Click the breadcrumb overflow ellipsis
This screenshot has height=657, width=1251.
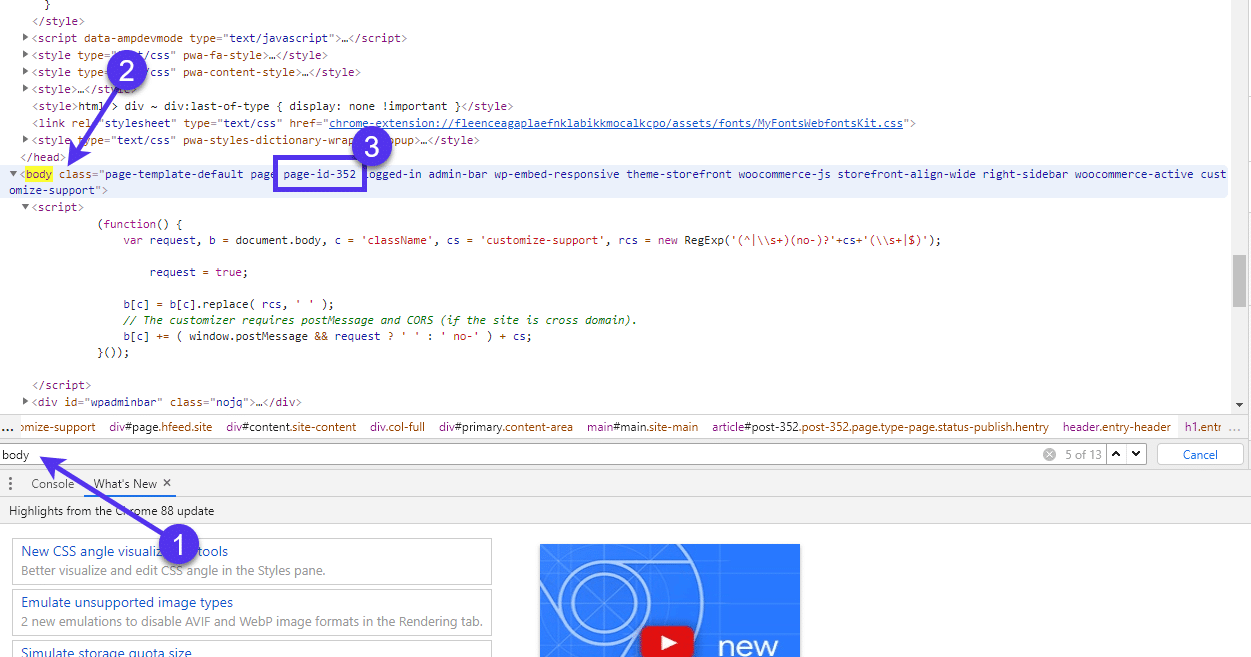(x=7, y=426)
